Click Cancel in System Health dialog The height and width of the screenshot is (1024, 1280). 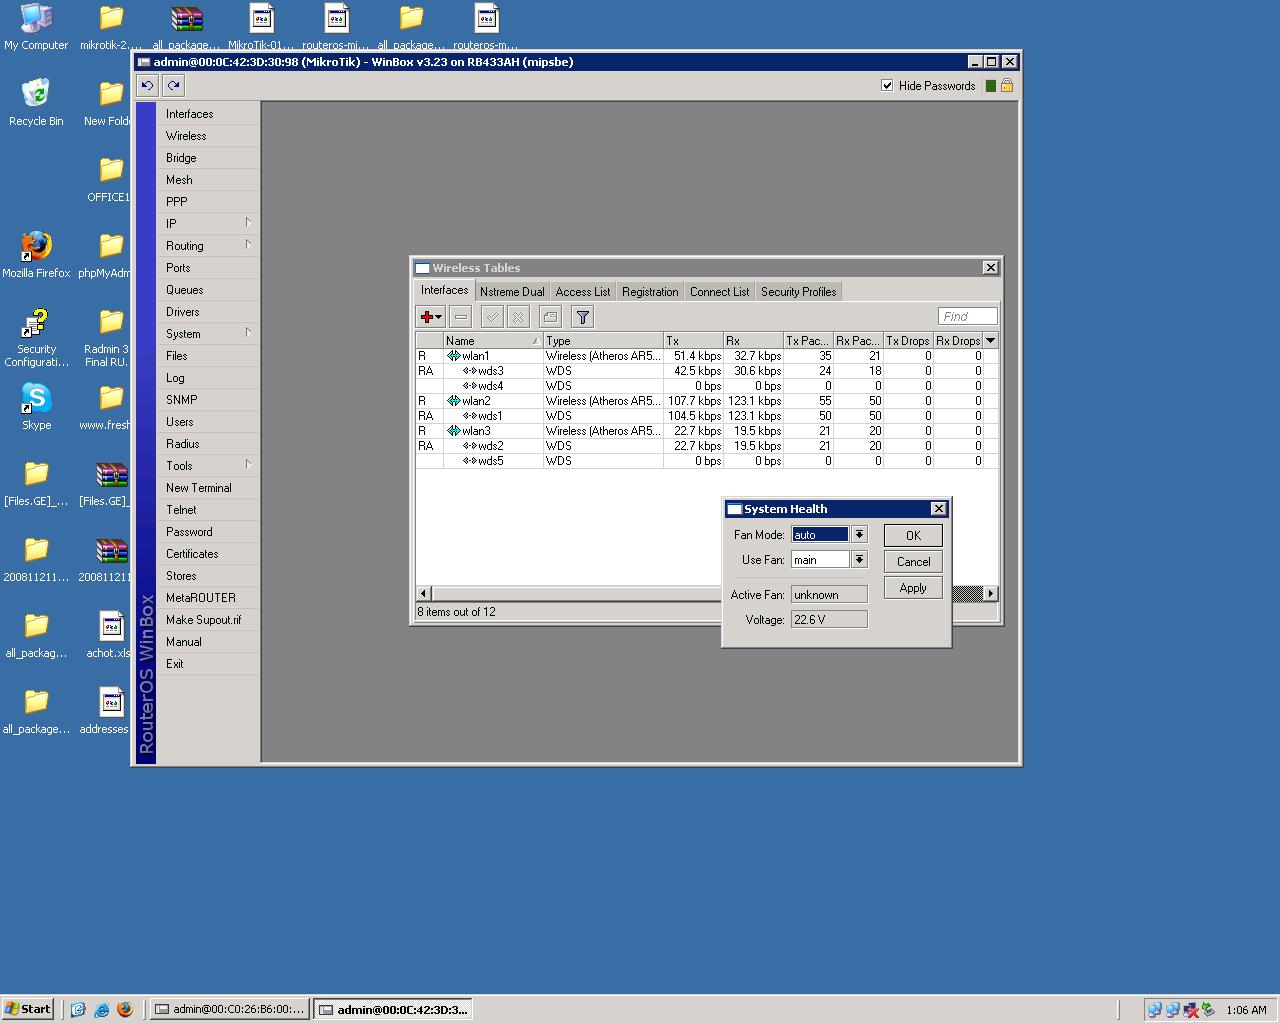(913, 562)
